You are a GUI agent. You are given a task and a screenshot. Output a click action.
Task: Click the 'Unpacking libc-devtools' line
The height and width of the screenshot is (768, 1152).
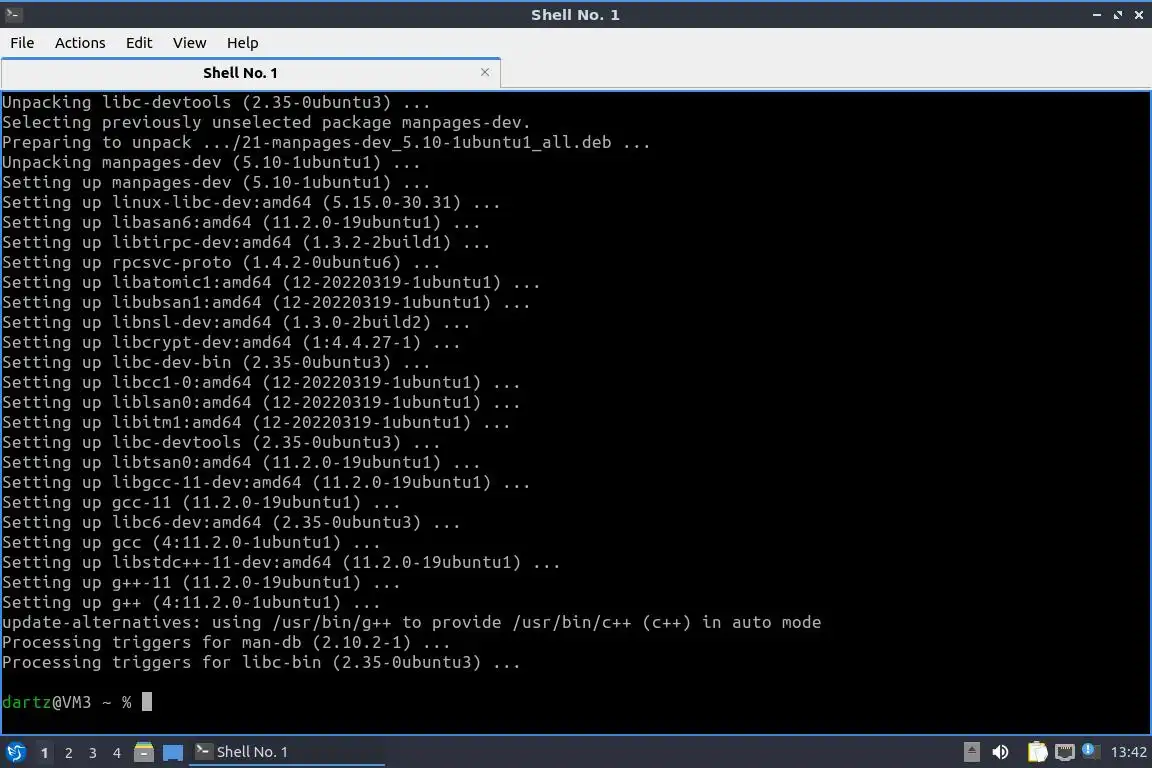216,102
